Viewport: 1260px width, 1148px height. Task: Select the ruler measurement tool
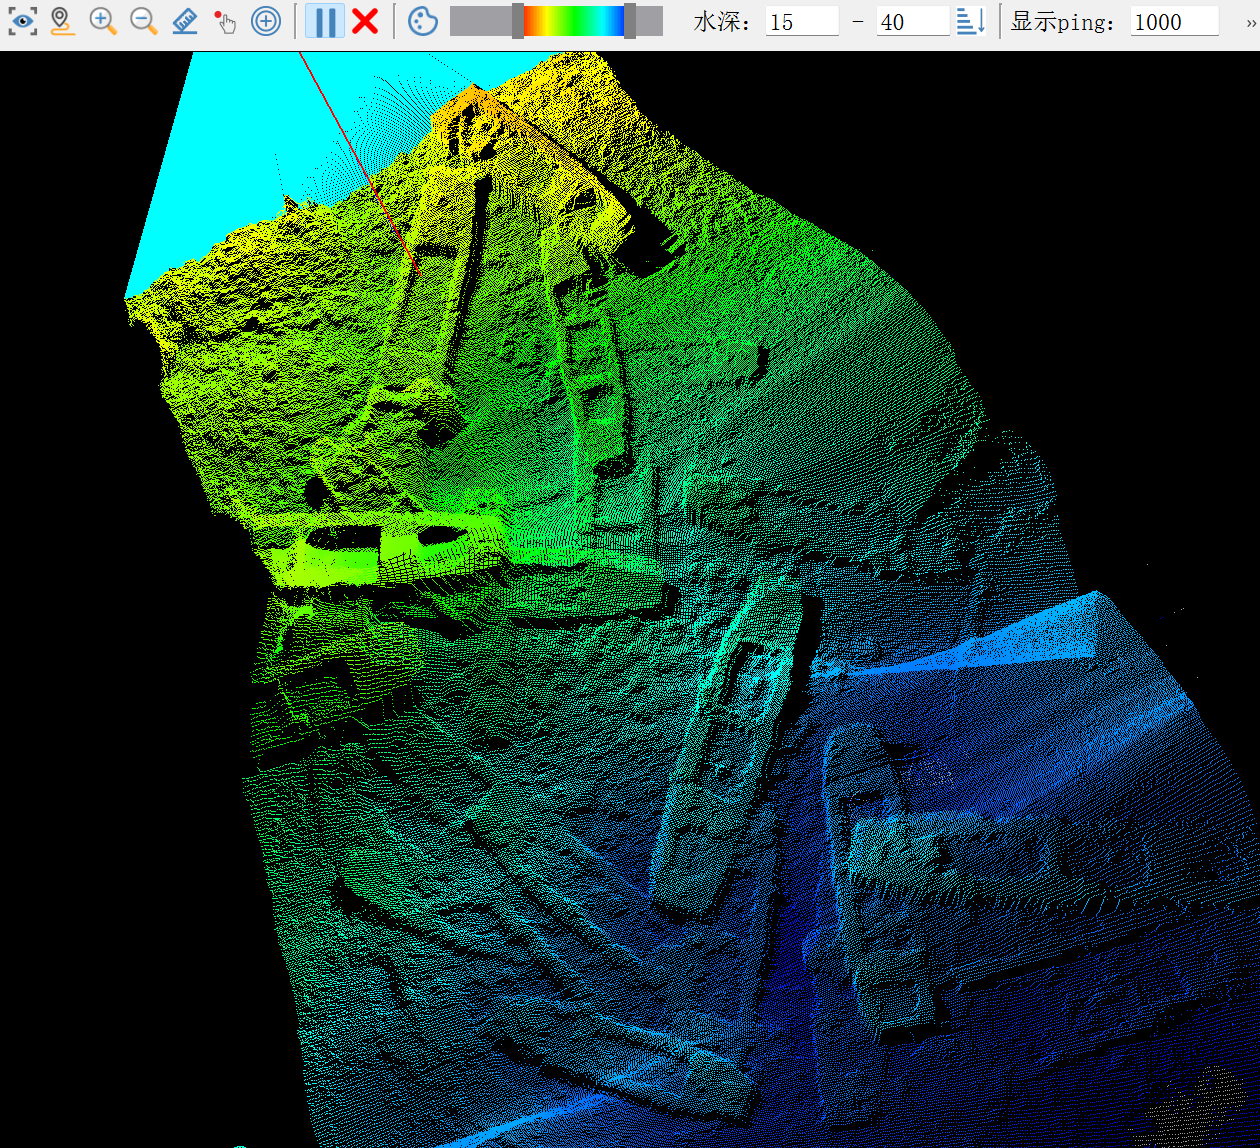(x=185, y=21)
